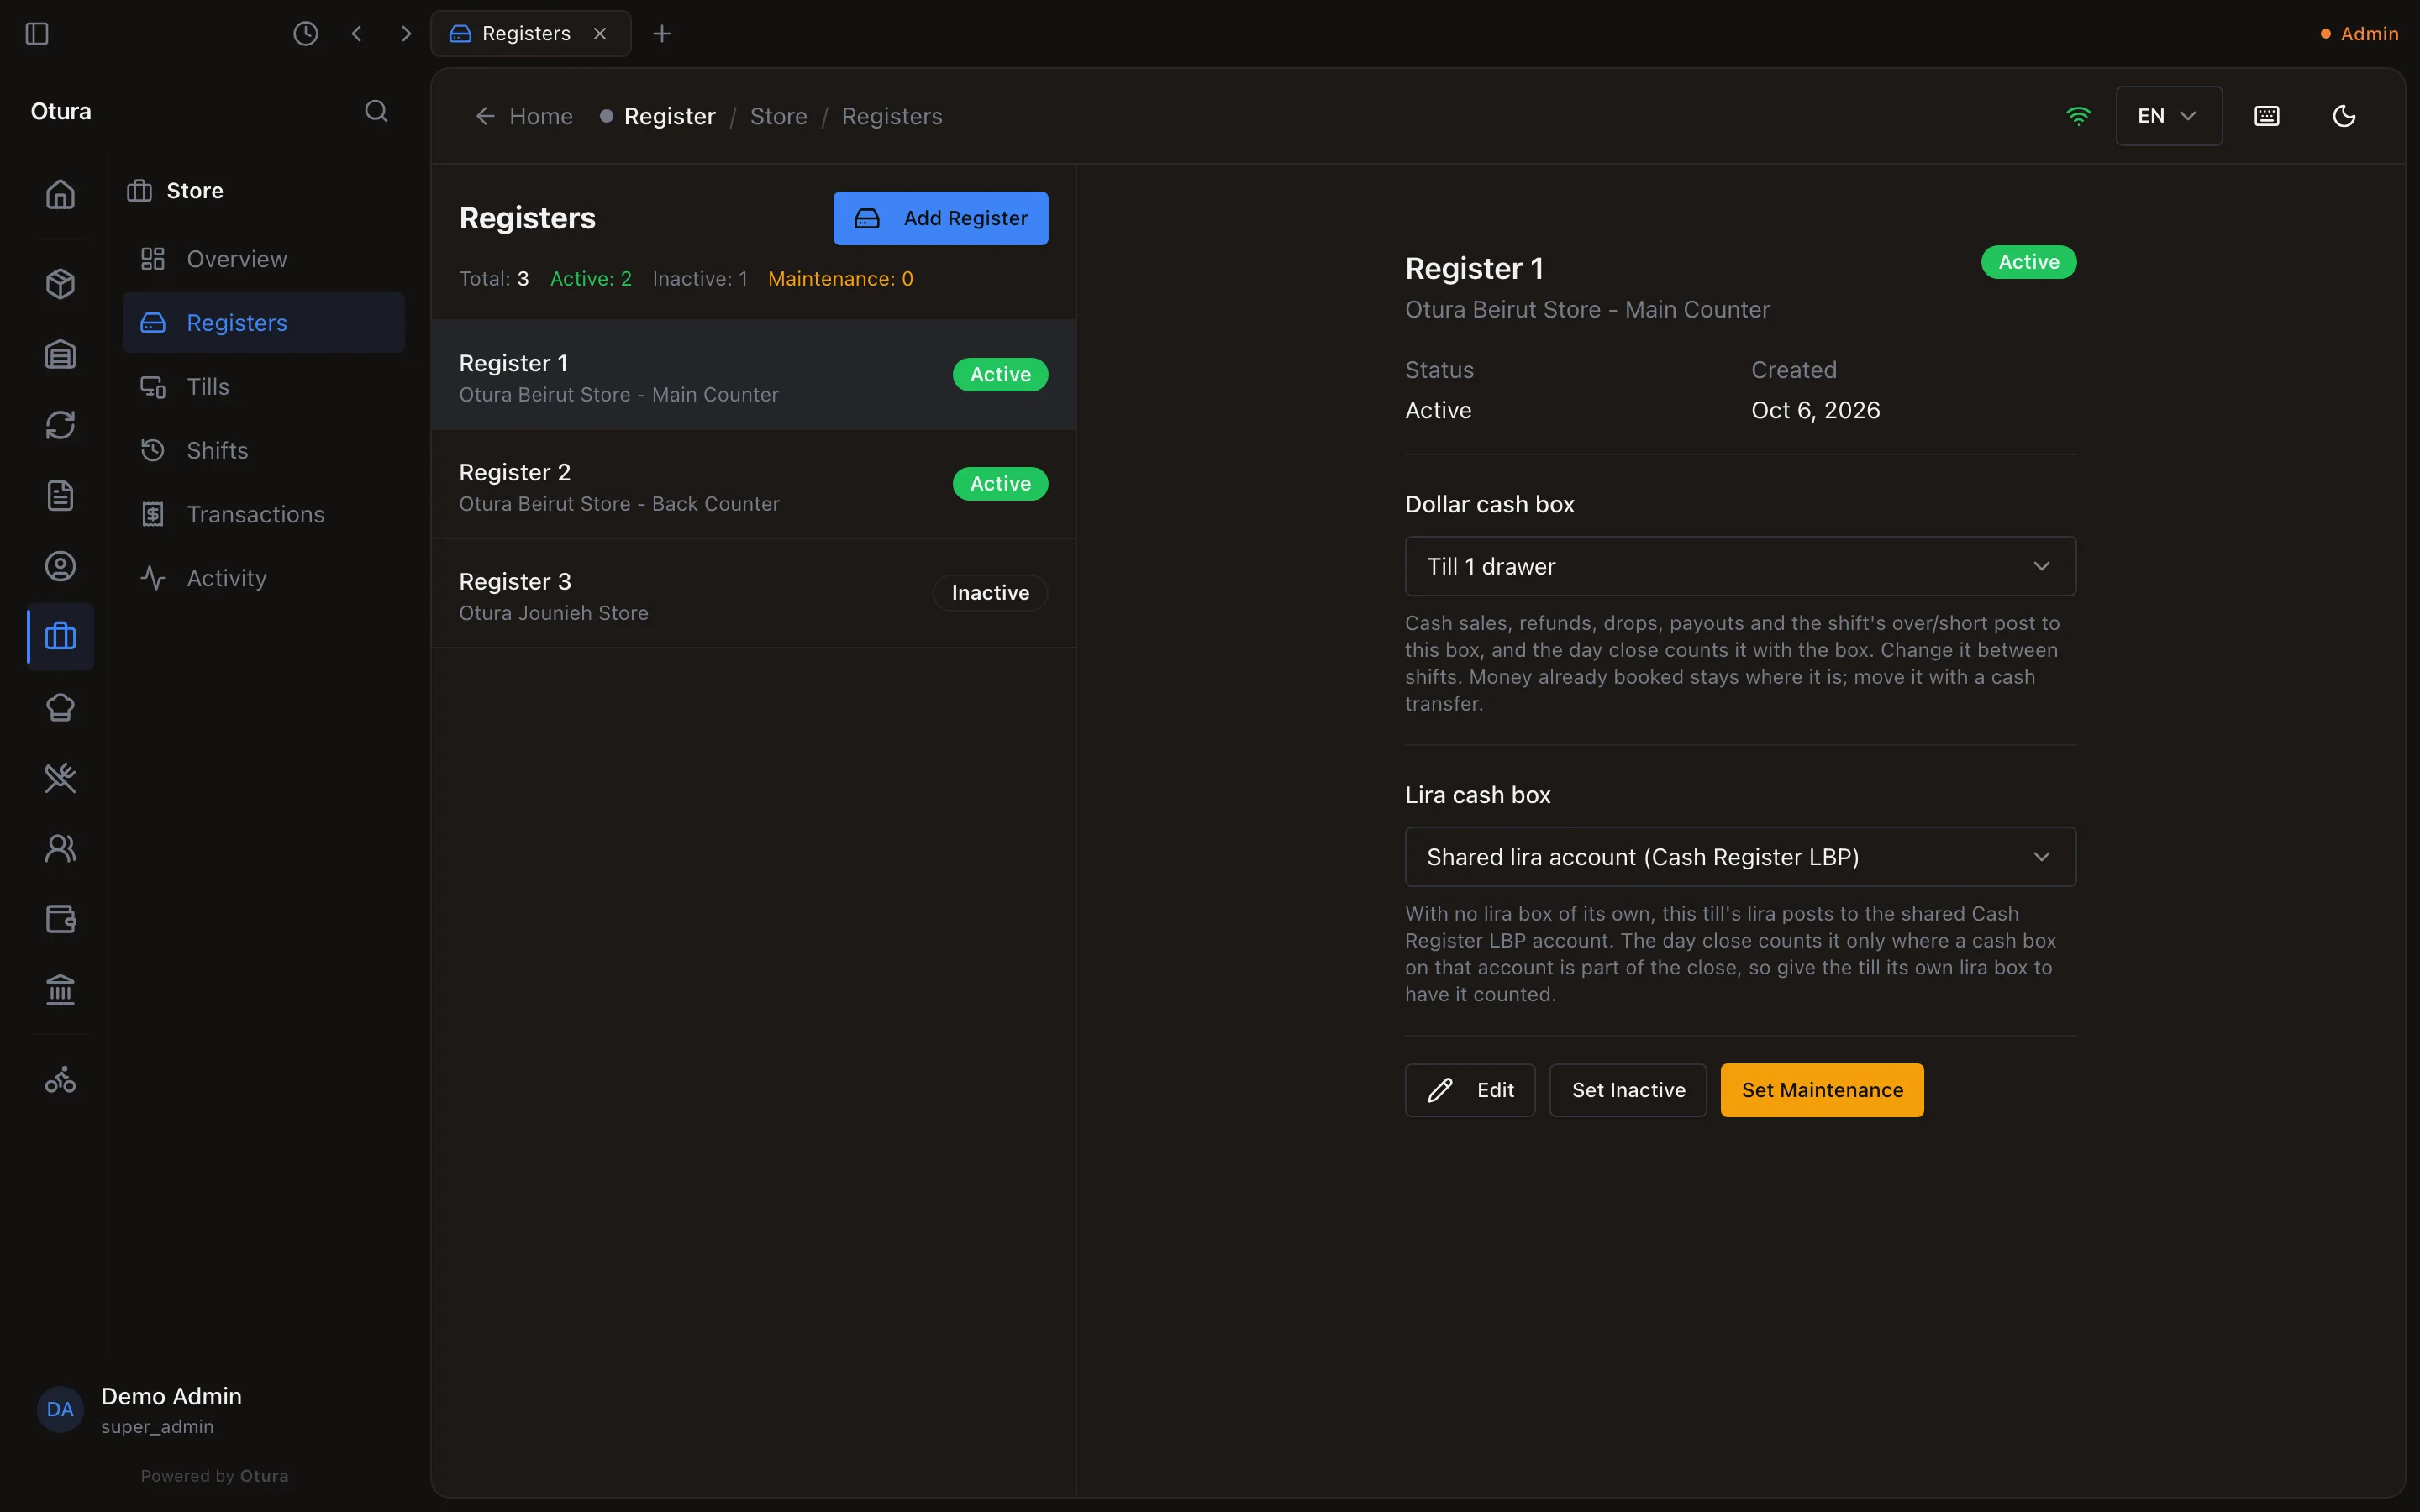Open Activity in the Store menu
This screenshot has height=1512, width=2420.
tap(263, 578)
